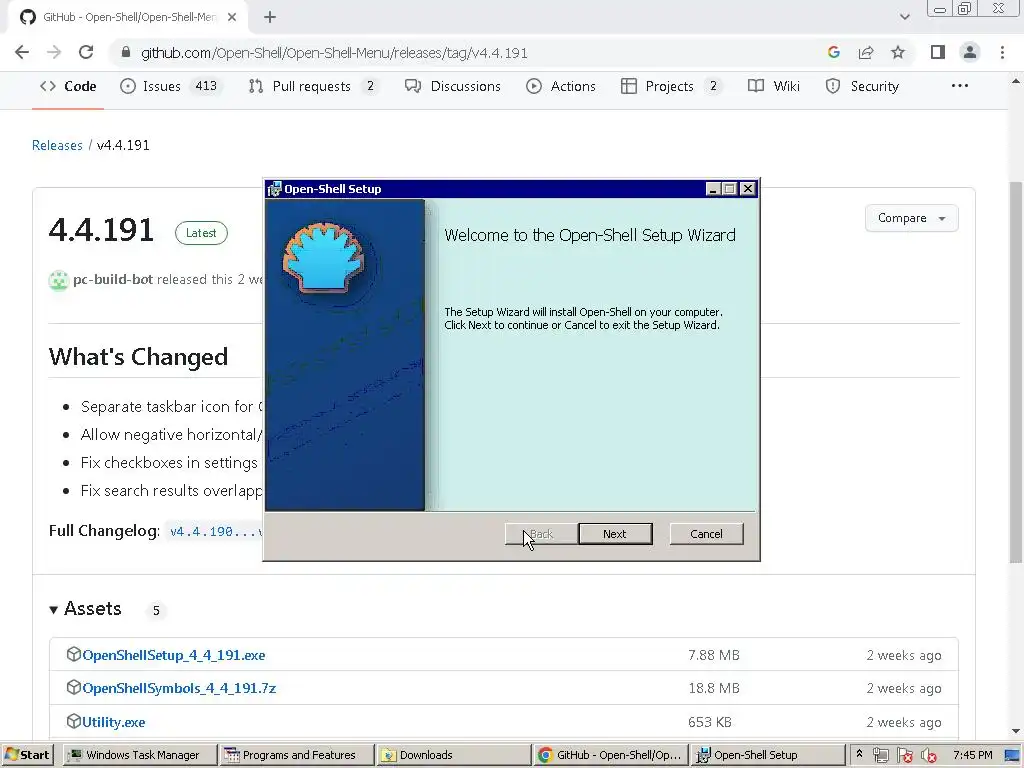This screenshot has height=768, width=1024.
Task: Click the scrollbar up arrow
Action: (x=1016, y=81)
